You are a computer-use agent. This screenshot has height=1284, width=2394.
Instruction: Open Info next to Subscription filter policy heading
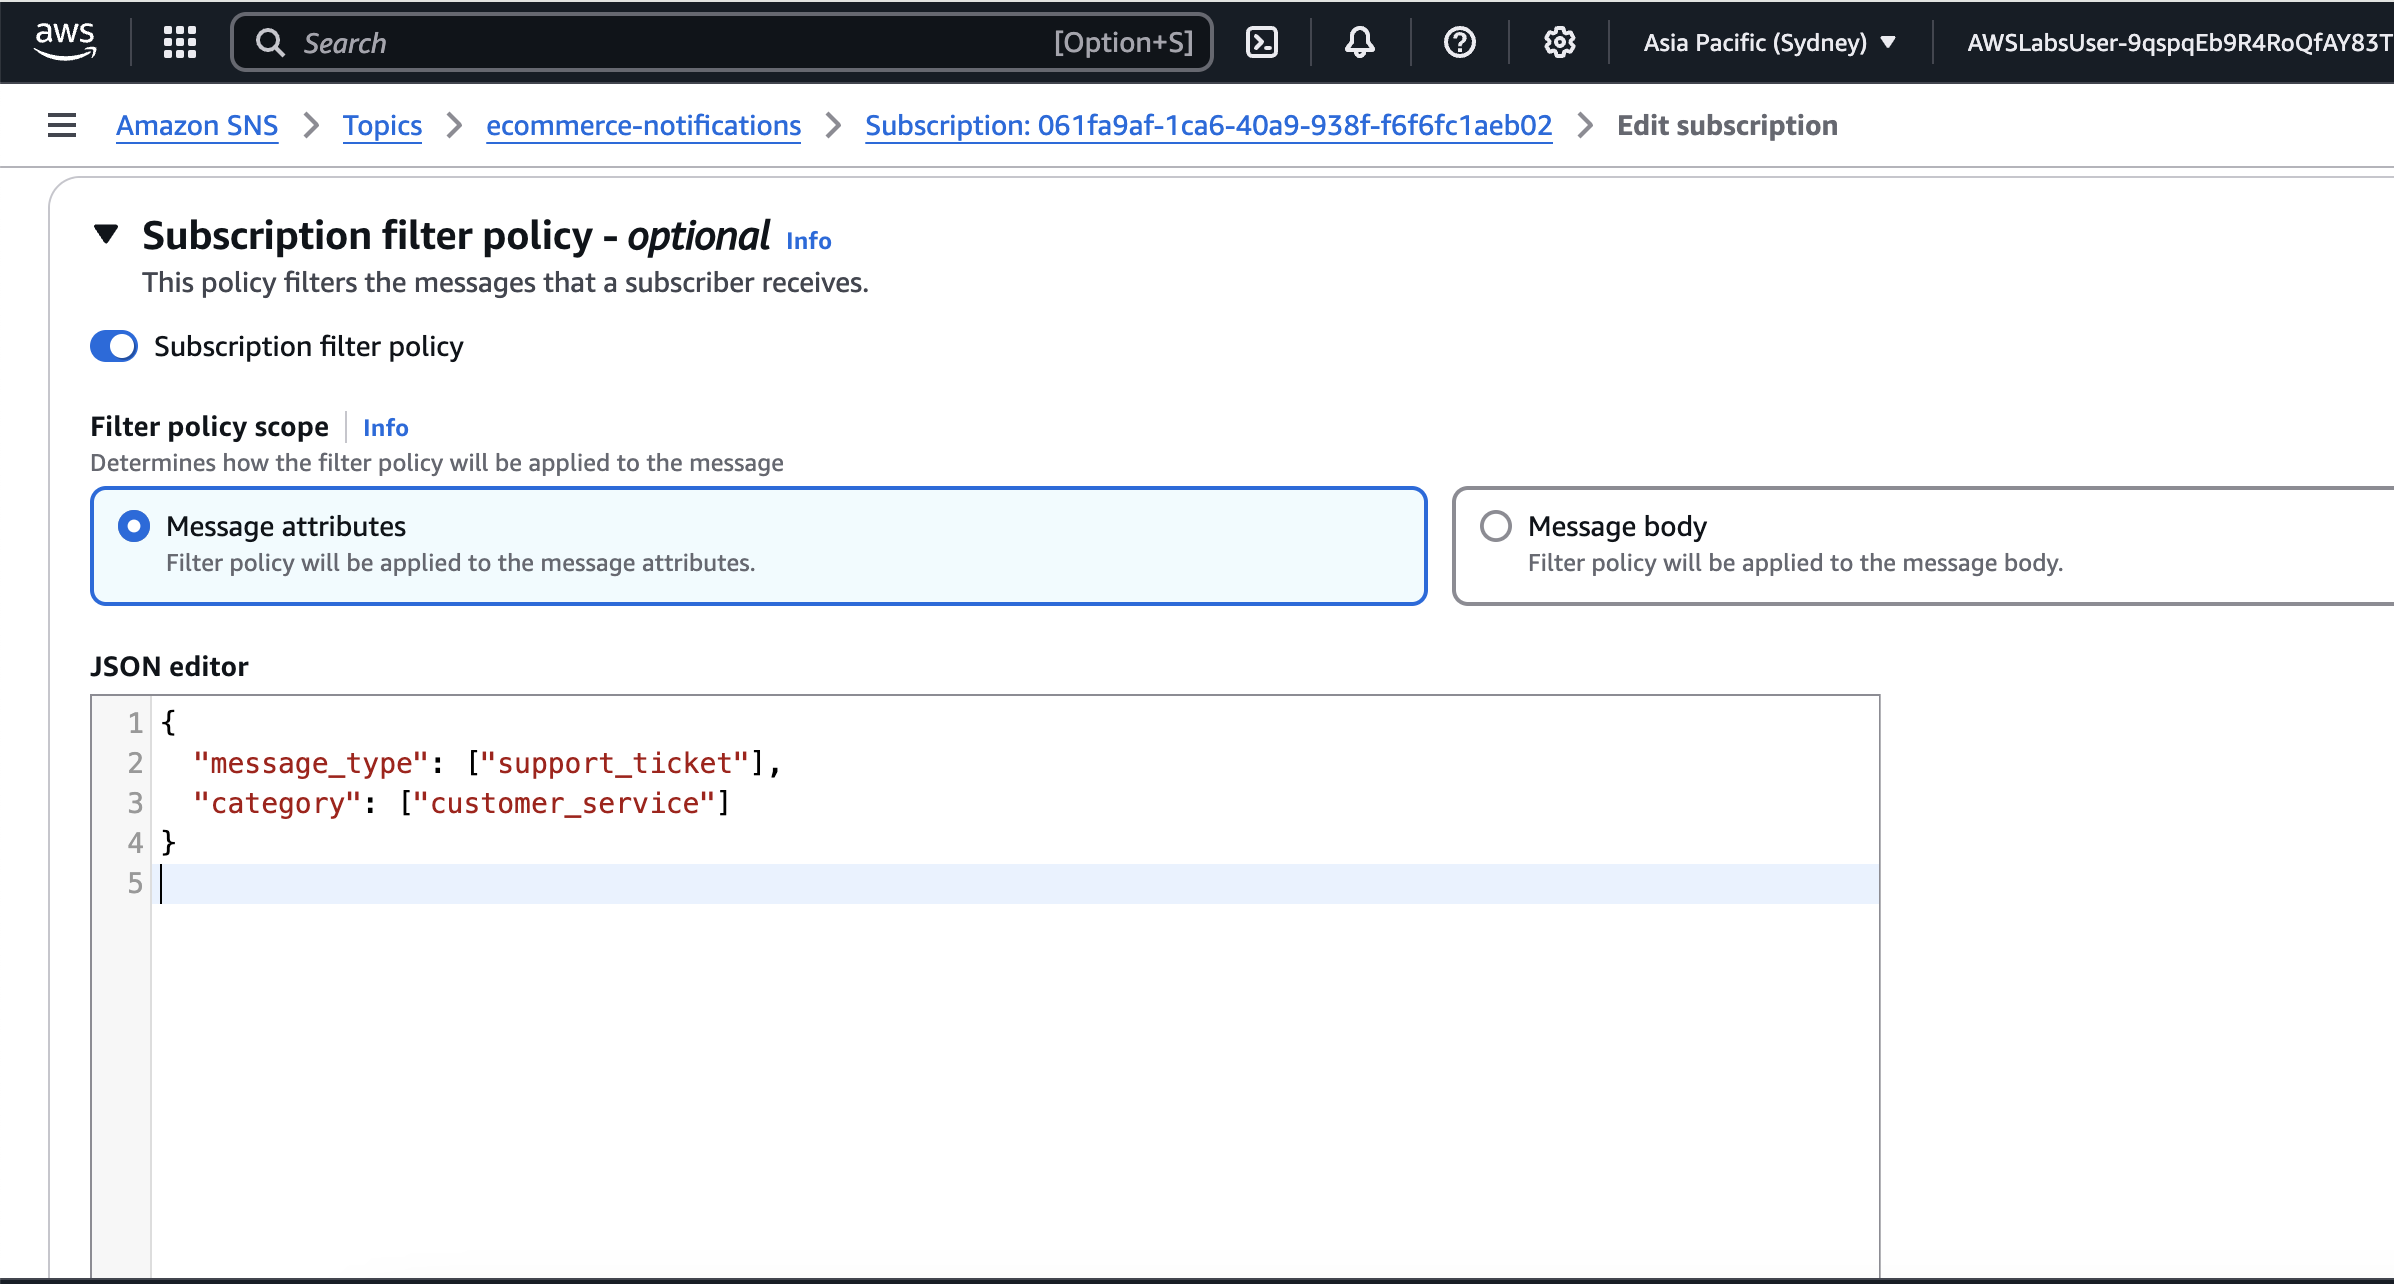coord(808,240)
